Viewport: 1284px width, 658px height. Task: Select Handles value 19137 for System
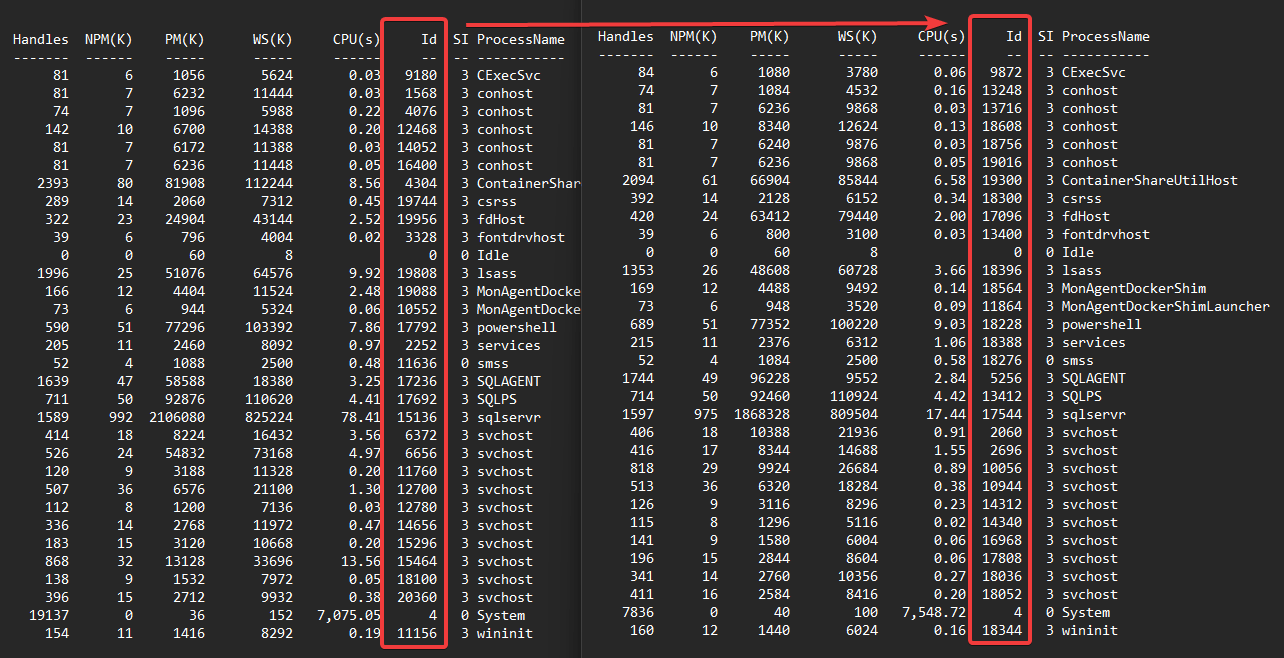coord(48,615)
